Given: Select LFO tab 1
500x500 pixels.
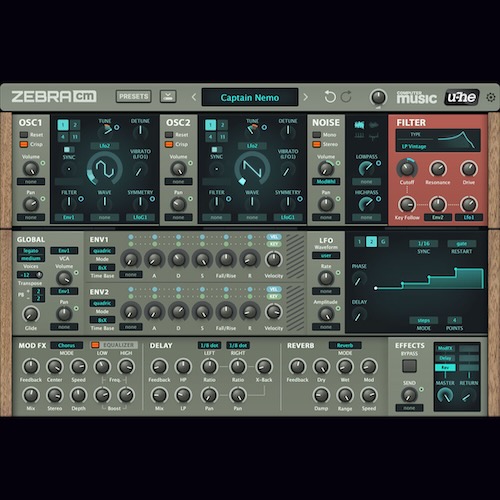Looking at the screenshot, I should (x=359, y=242).
